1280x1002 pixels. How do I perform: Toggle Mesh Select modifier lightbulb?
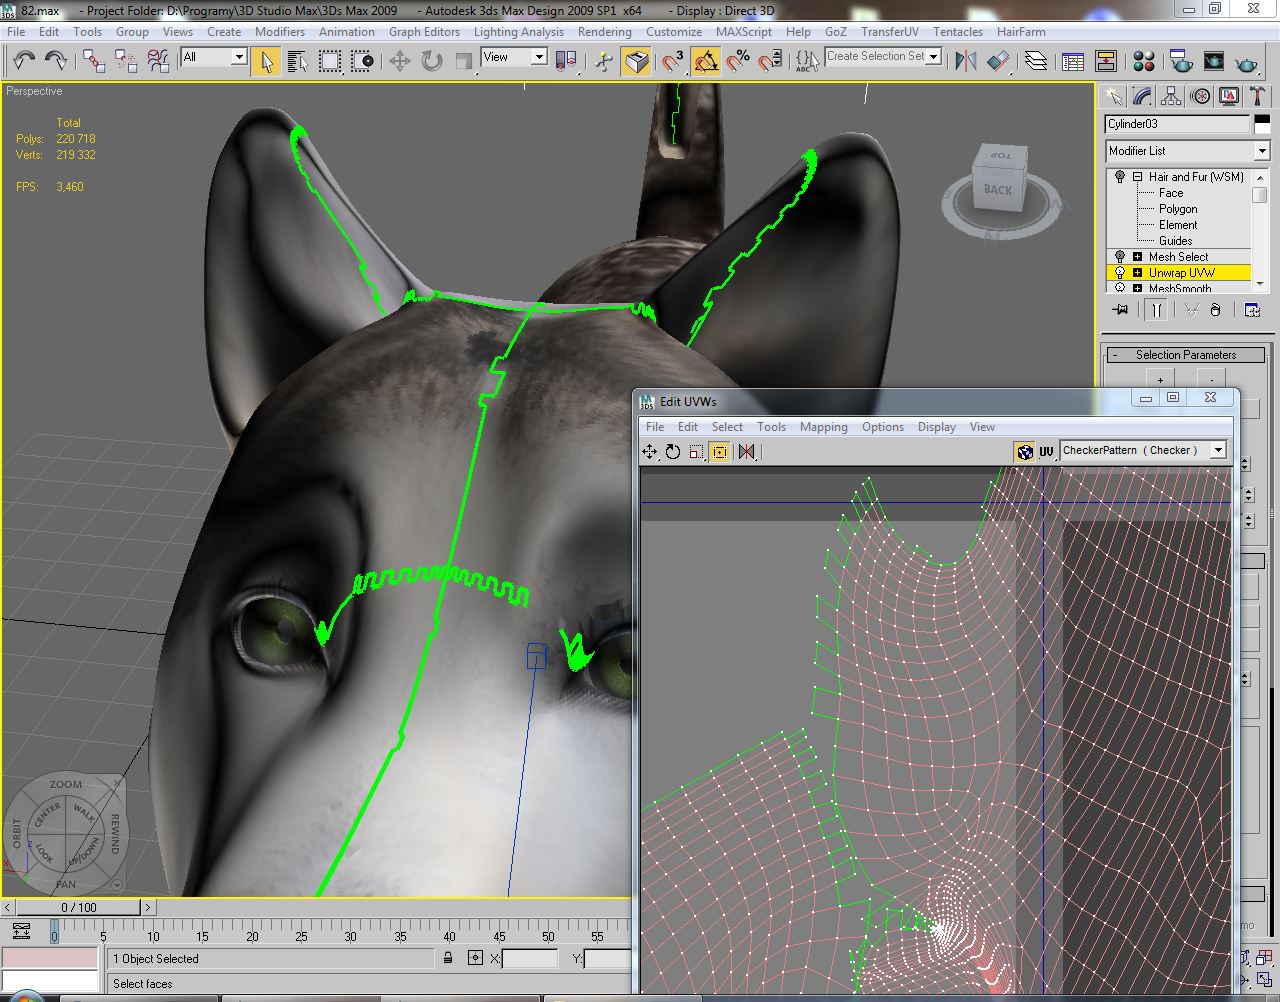tap(1119, 257)
